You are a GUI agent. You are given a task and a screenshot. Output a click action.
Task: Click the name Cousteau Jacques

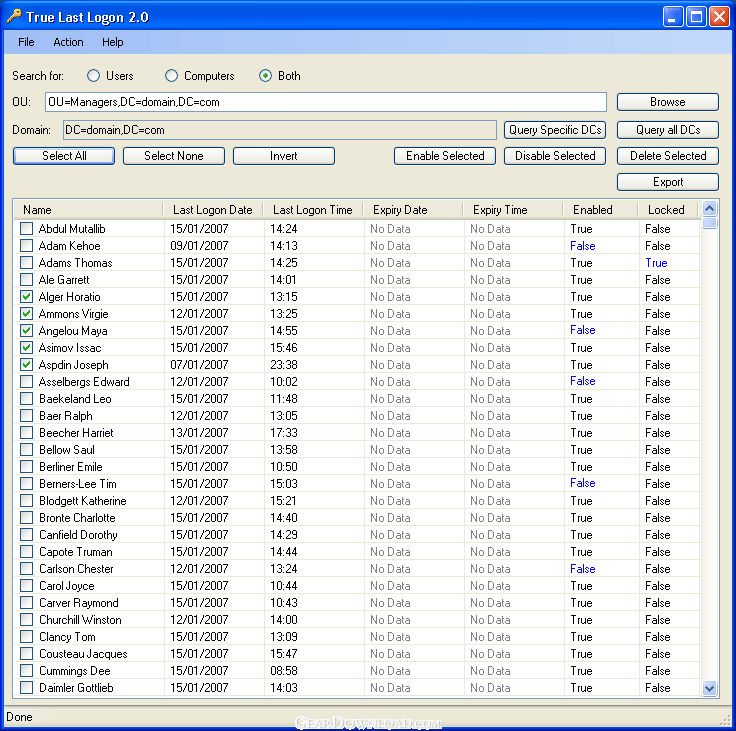click(84, 654)
